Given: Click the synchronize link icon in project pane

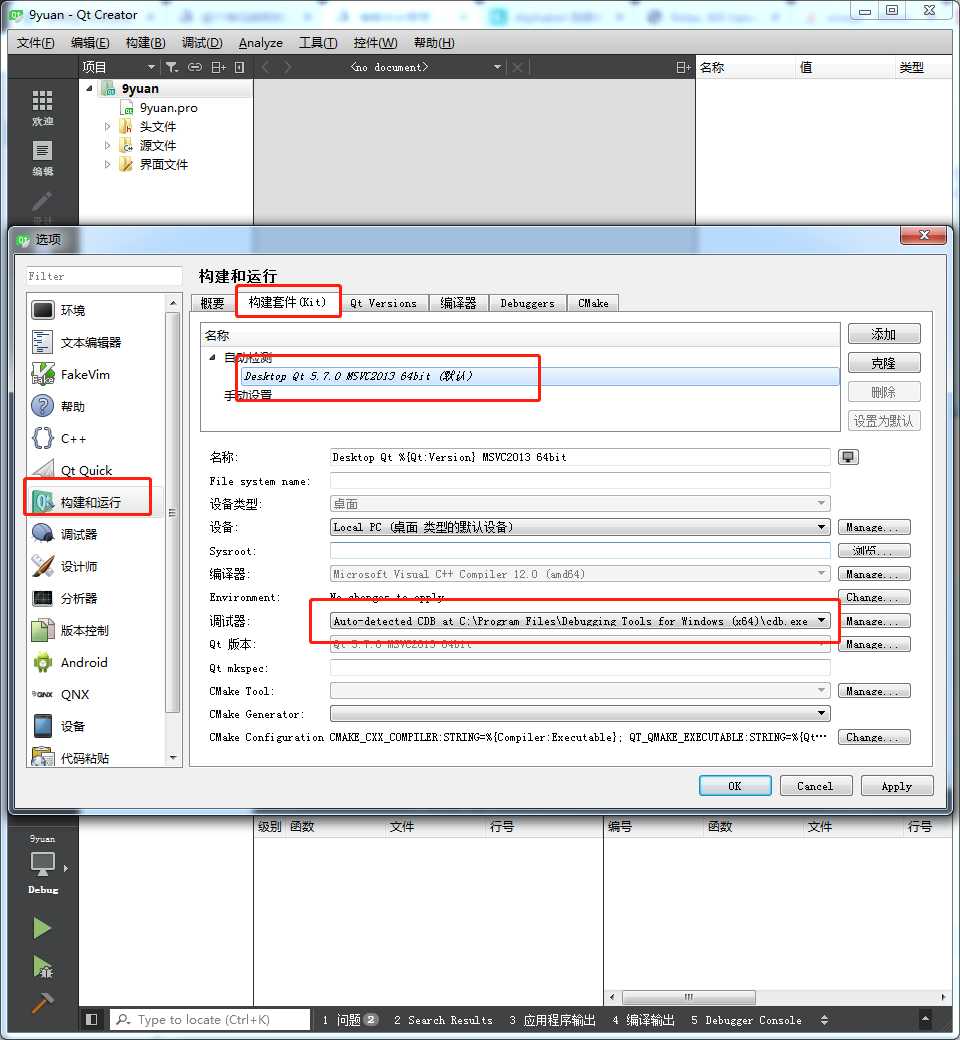Looking at the screenshot, I should point(195,67).
